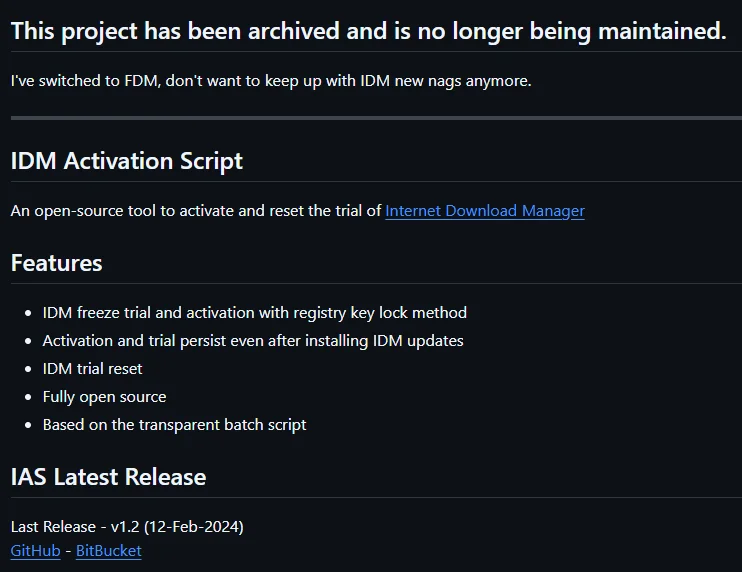Click the transparent batch script bullet
The image size is (742, 572).
[x=174, y=425]
